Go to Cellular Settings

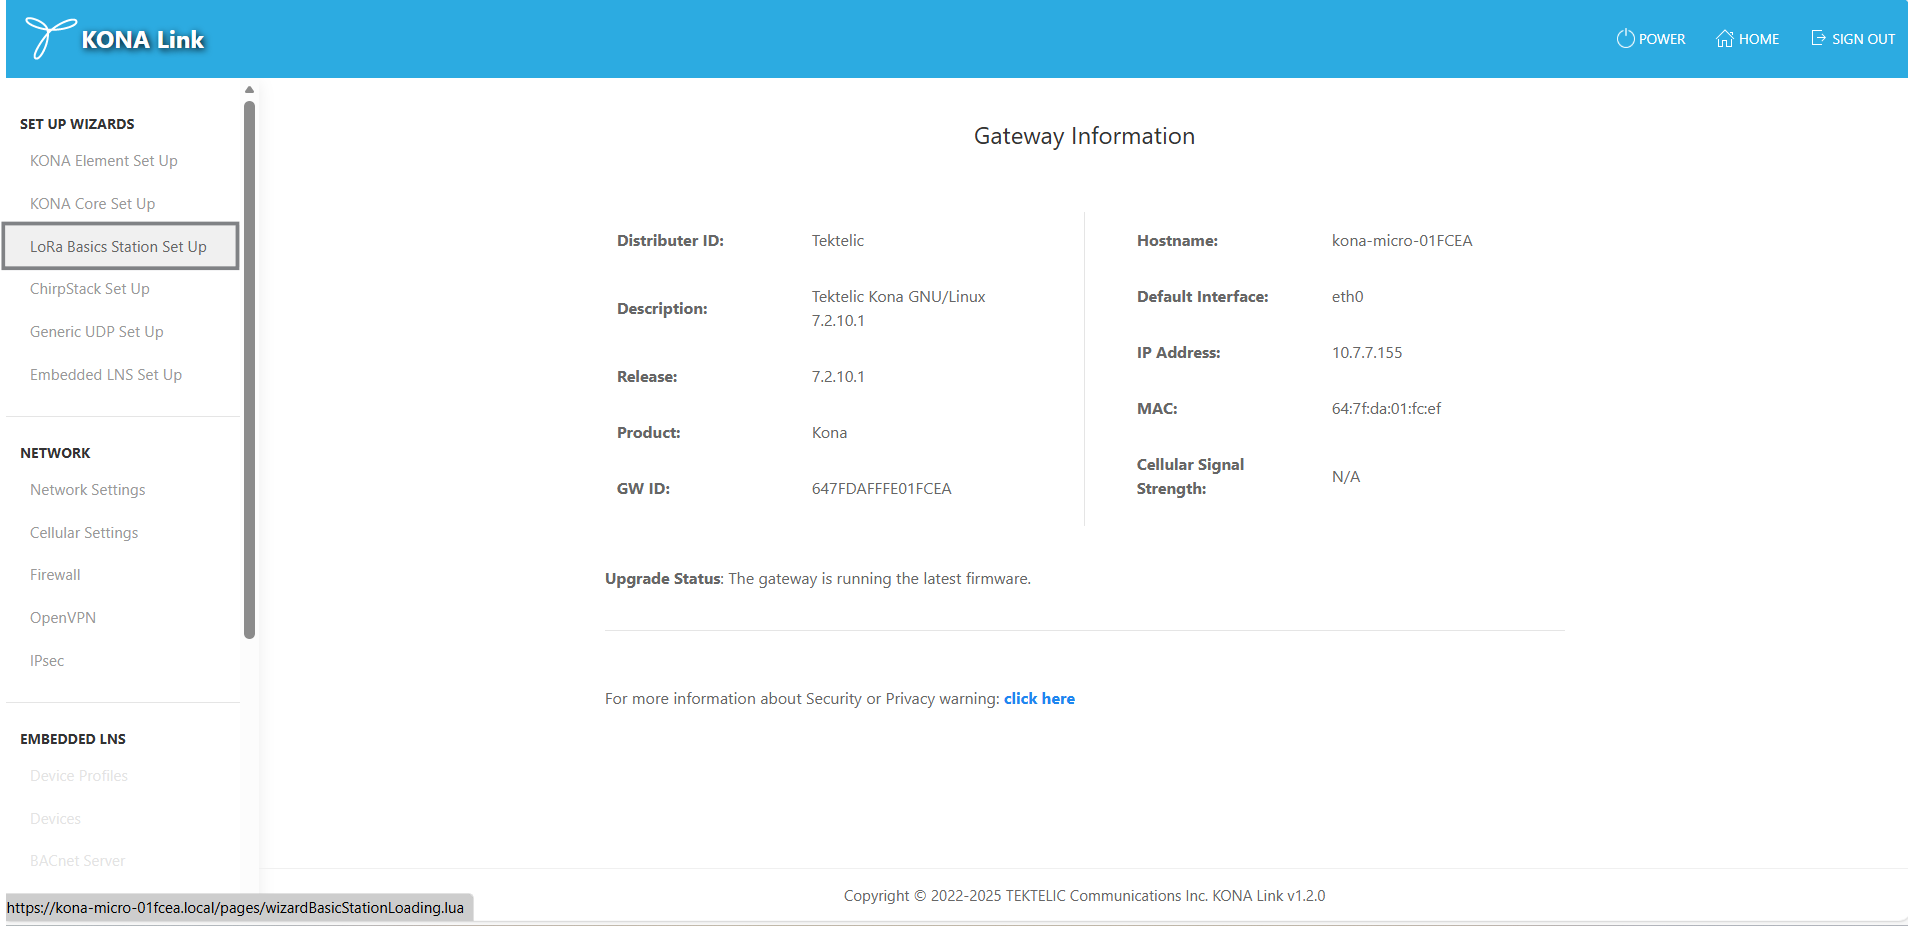point(84,533)
